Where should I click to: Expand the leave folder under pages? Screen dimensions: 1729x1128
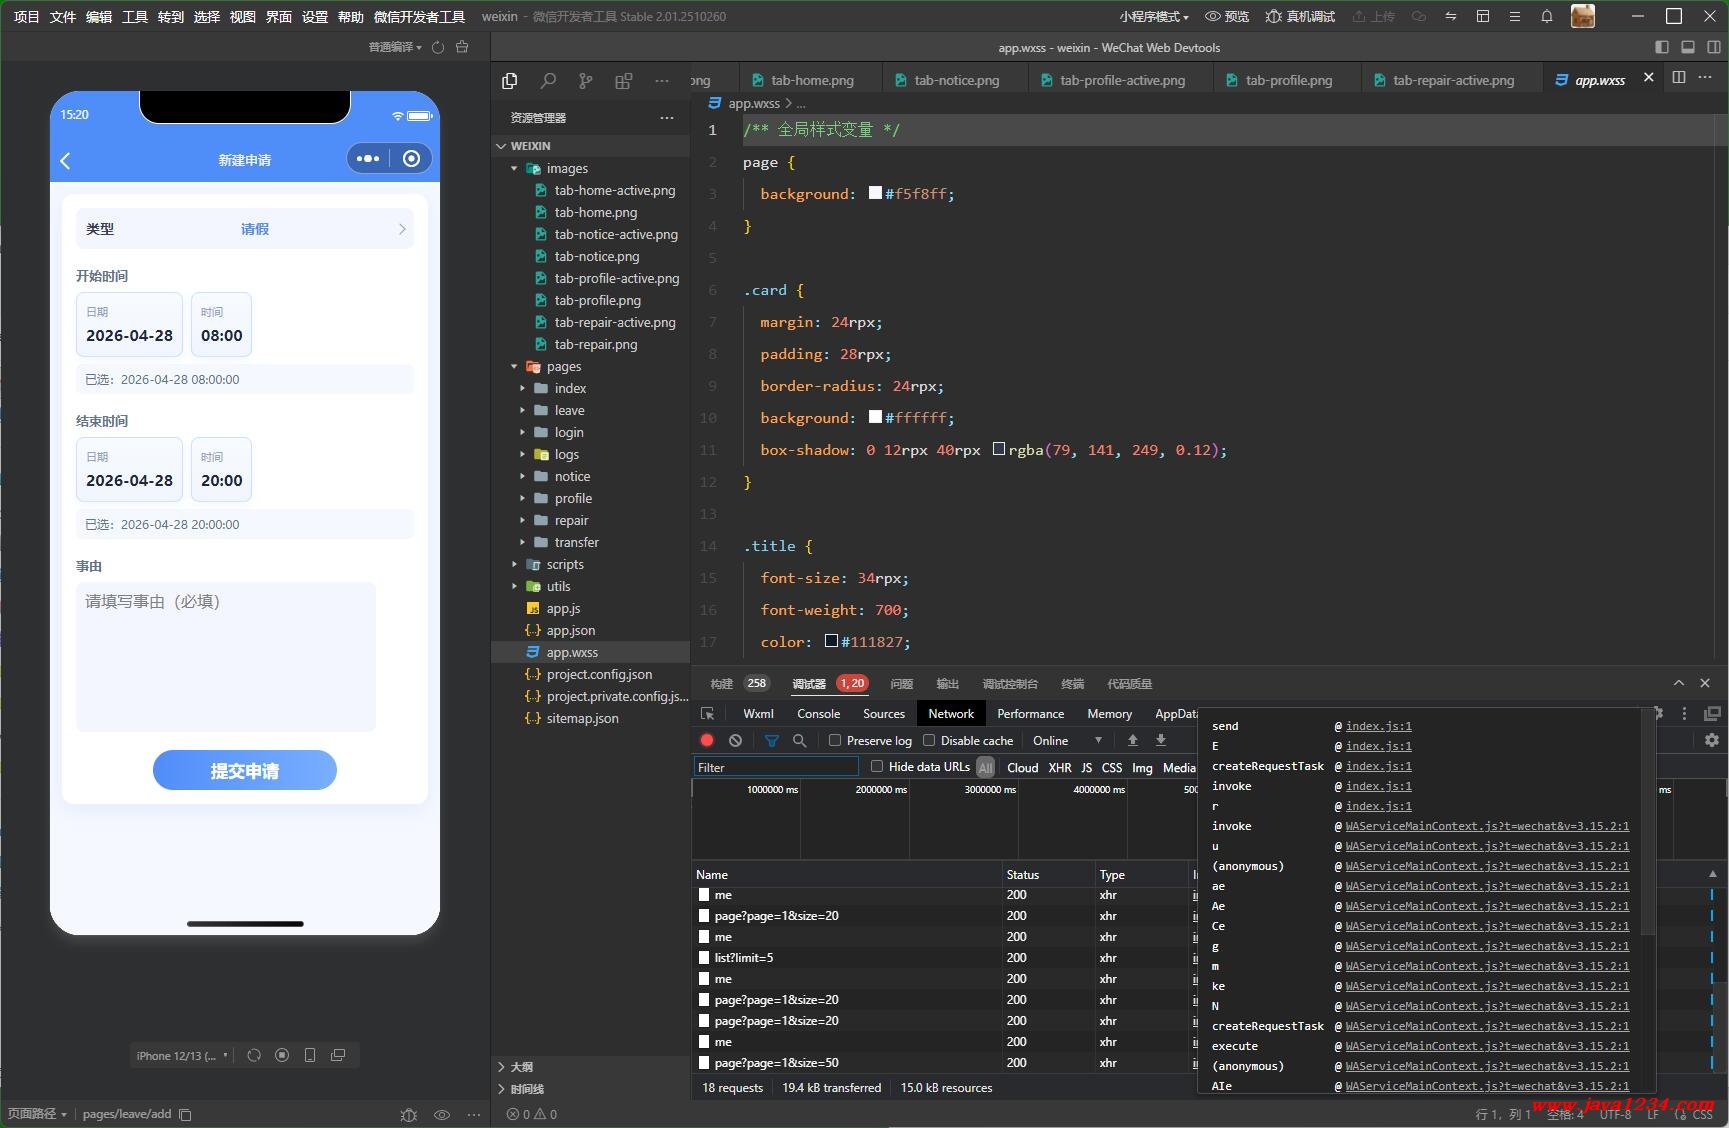tap(569, 411)
